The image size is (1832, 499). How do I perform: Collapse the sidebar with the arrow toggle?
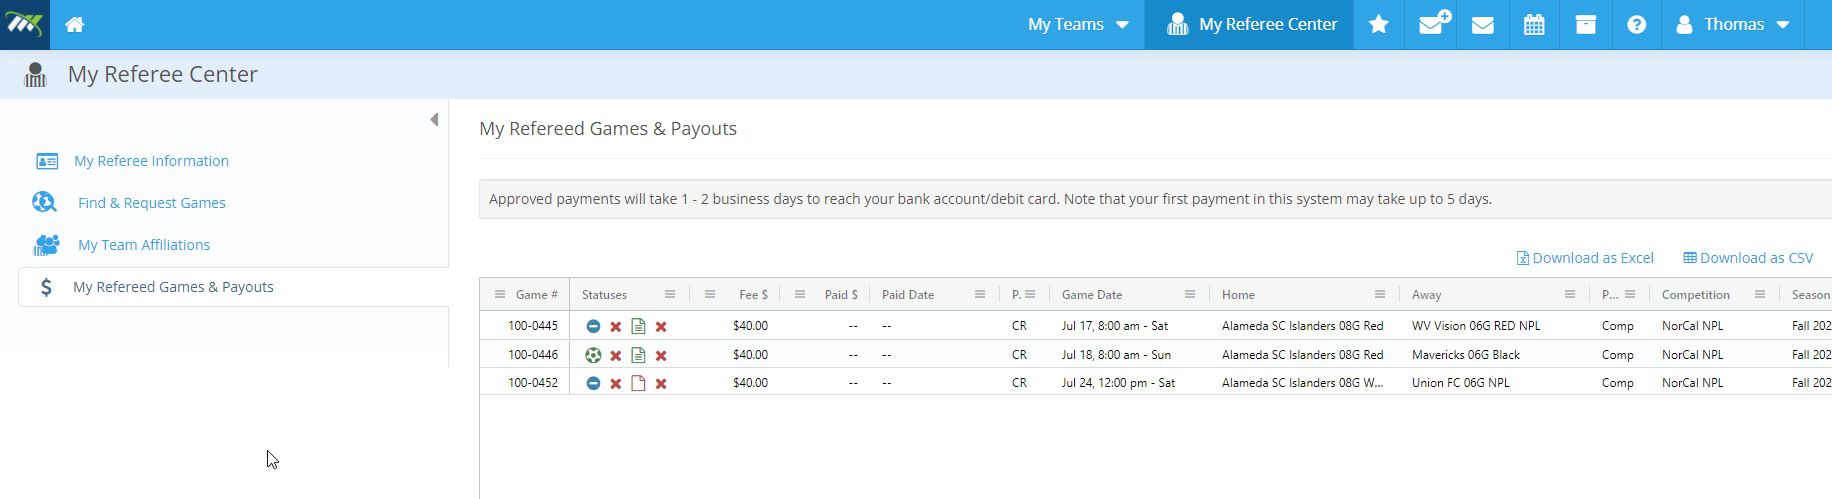tap(434, 120)
